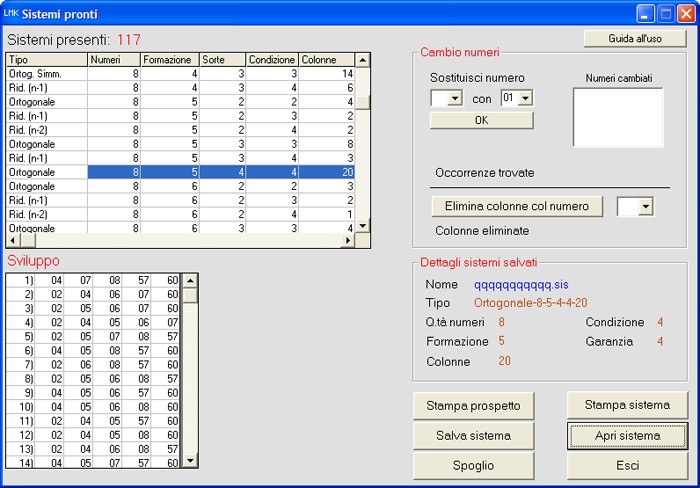Close the Sistemi pronti window

(x=686, y=13)
